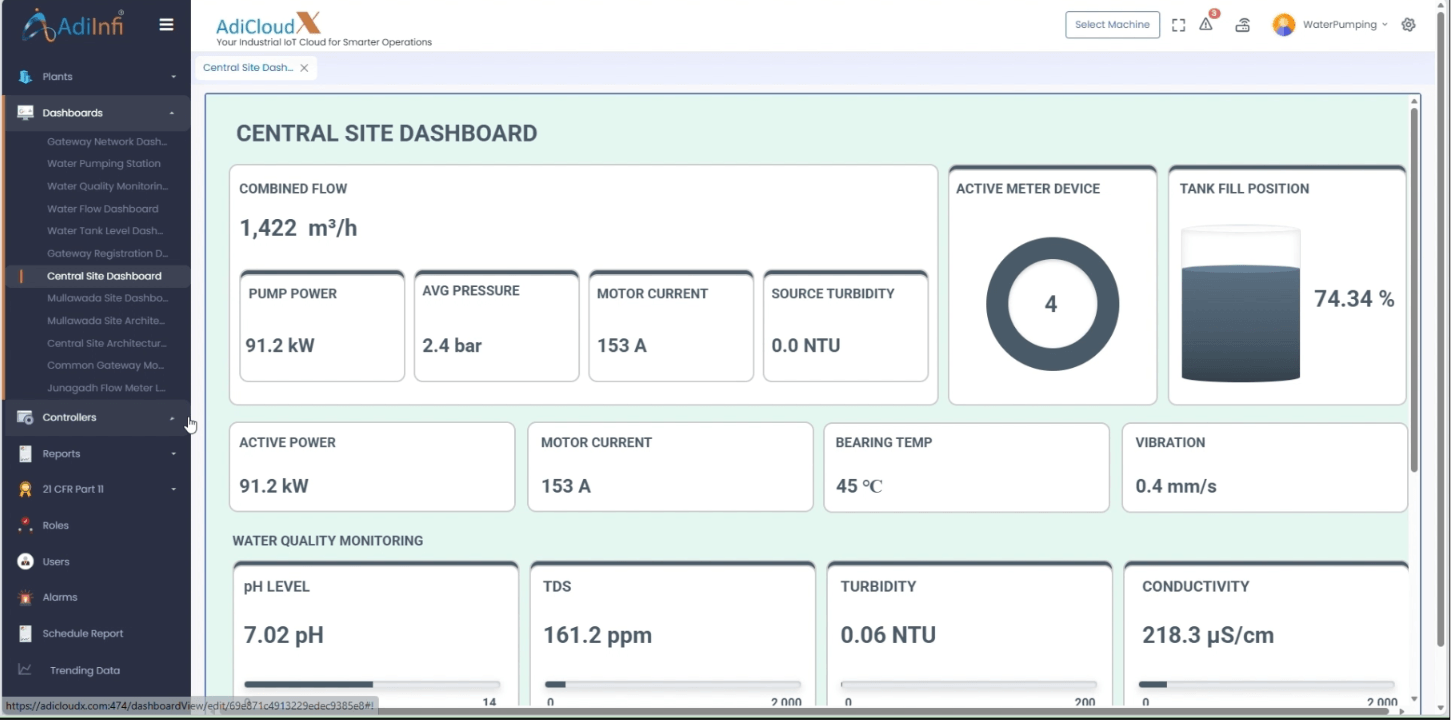Click the Select Machine button
1451x720 pixels.
coord(1112,25)
